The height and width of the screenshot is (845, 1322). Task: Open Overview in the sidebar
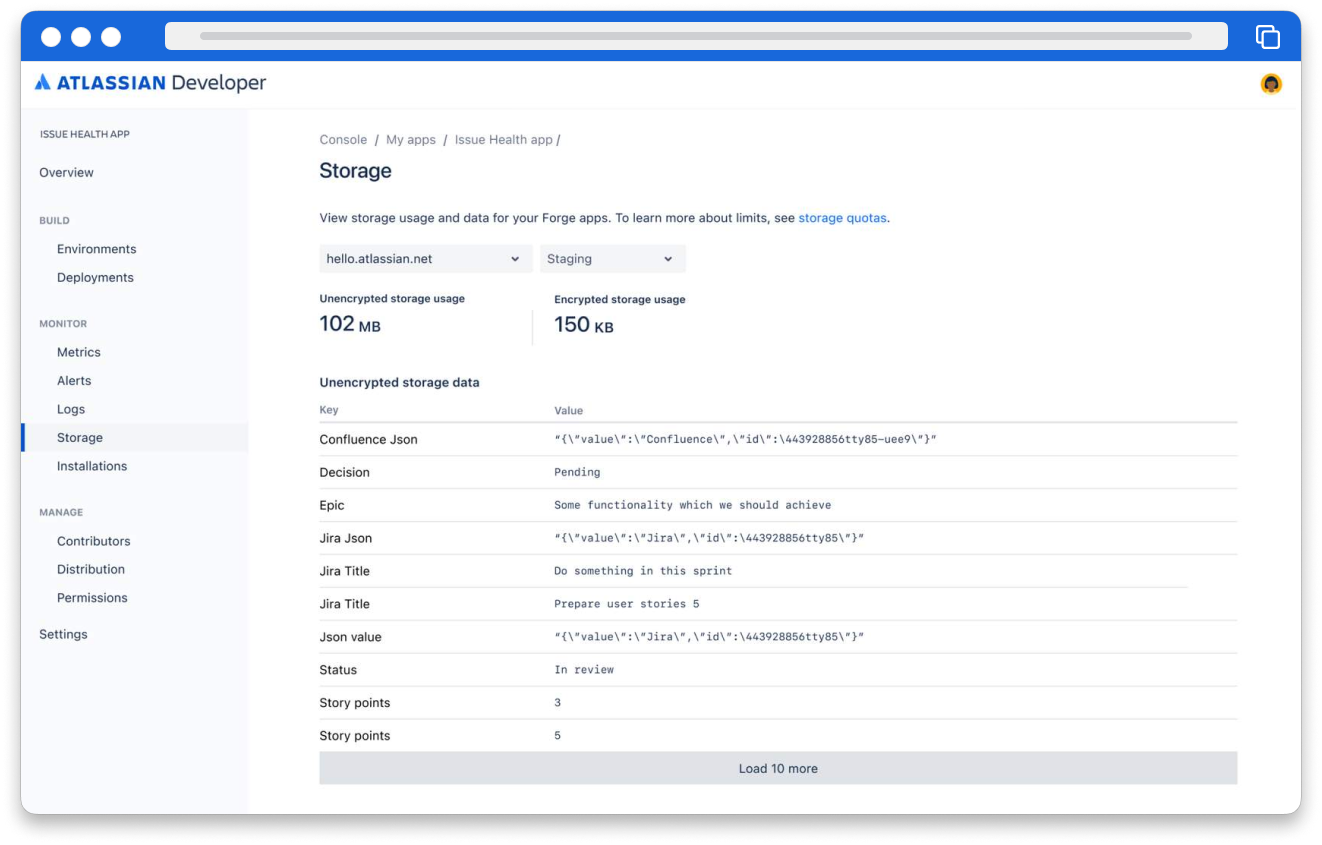point(66,173)
